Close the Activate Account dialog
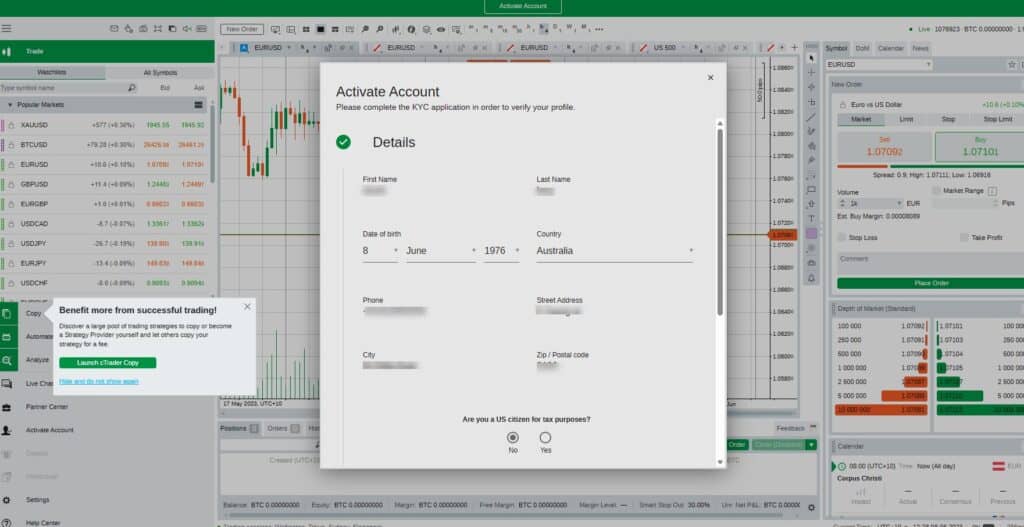The height and width of the screenshot is (527, 1024). 711,78
